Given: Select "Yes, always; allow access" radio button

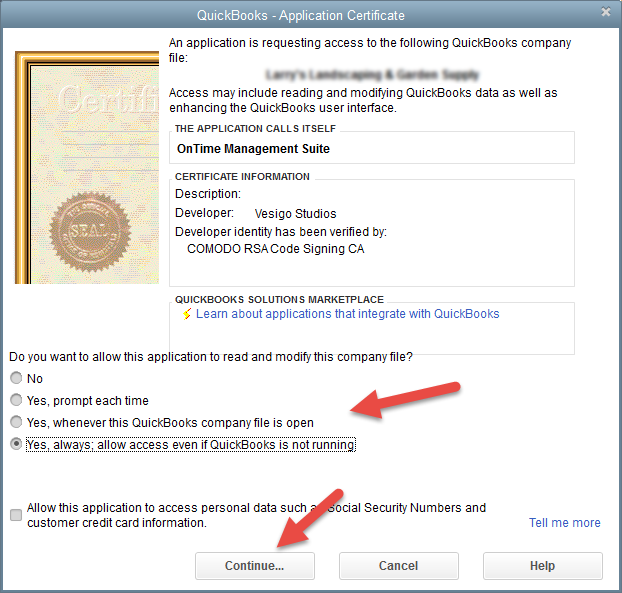Looking at the screenshot, I should [x=16, y=444].
